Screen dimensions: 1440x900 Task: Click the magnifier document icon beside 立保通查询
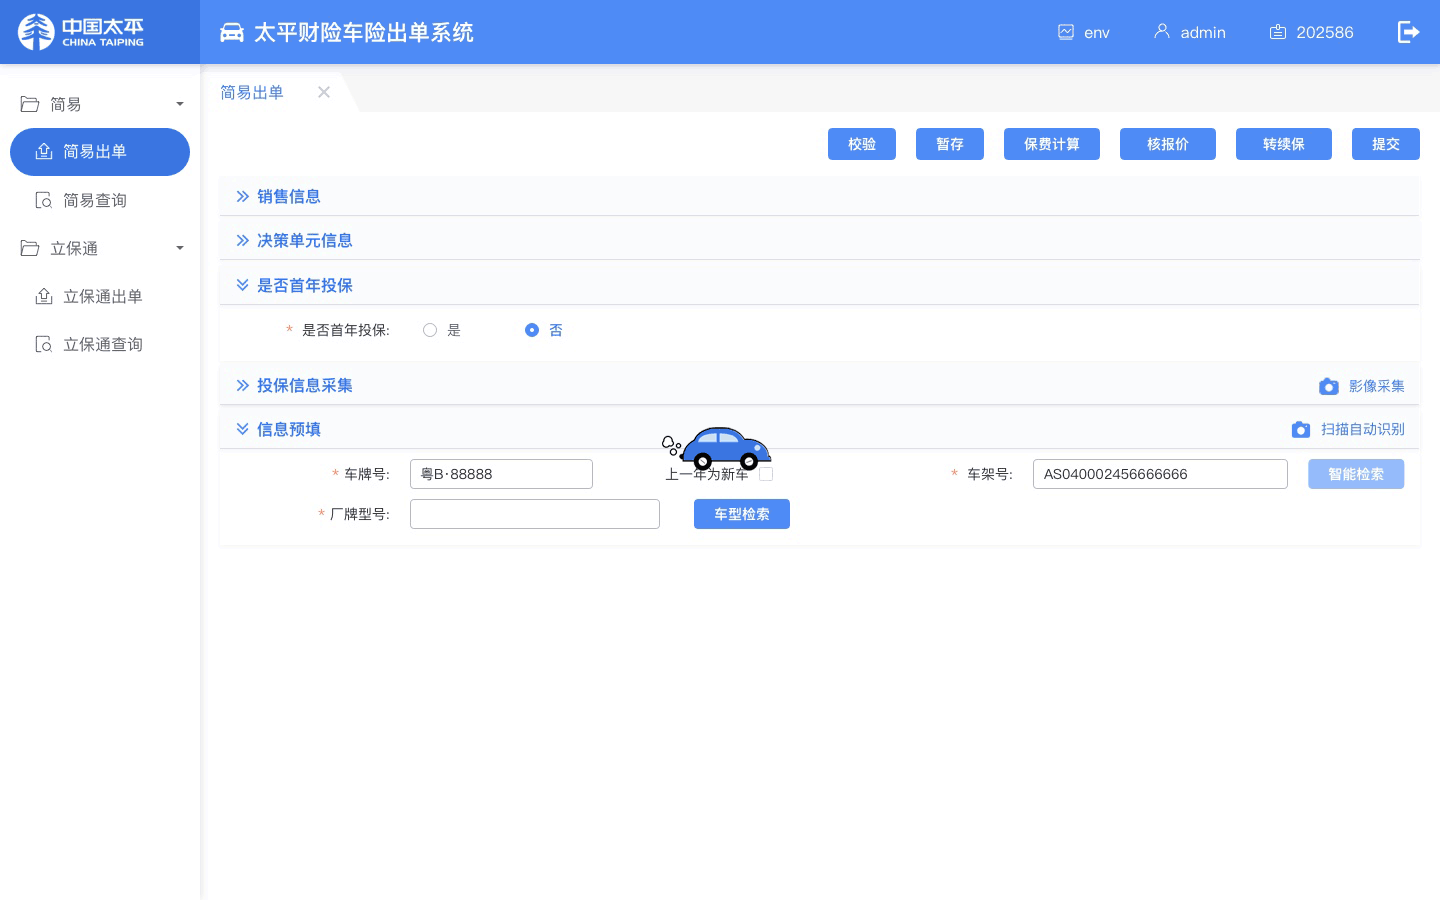(x=44, y=344)
